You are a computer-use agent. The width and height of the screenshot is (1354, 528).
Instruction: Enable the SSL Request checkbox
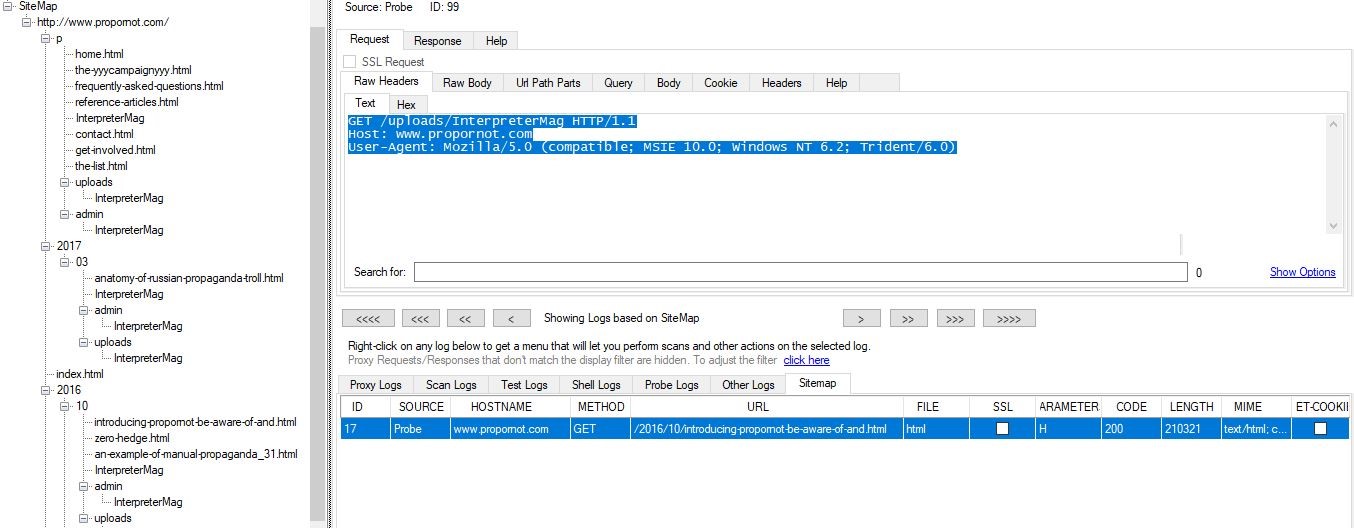pos(350,62)
